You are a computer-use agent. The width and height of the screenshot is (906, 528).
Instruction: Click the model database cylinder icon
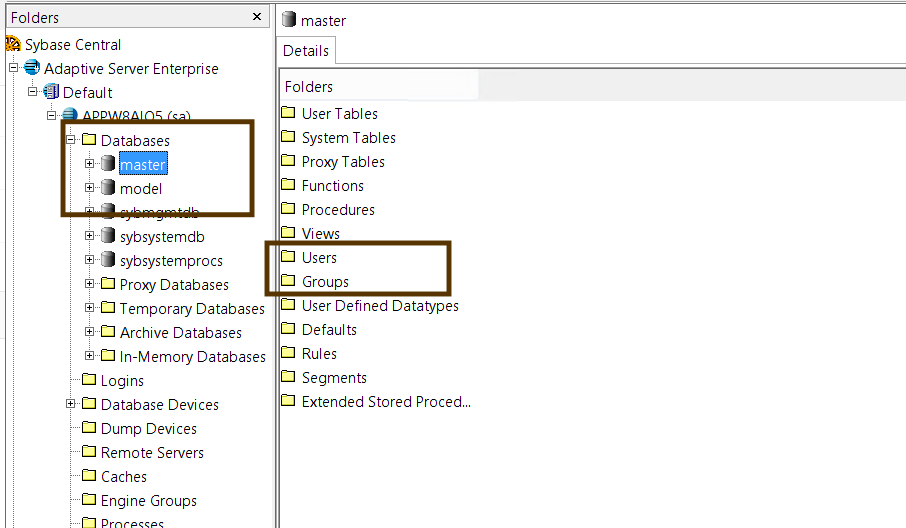click(x=108, y=187)
